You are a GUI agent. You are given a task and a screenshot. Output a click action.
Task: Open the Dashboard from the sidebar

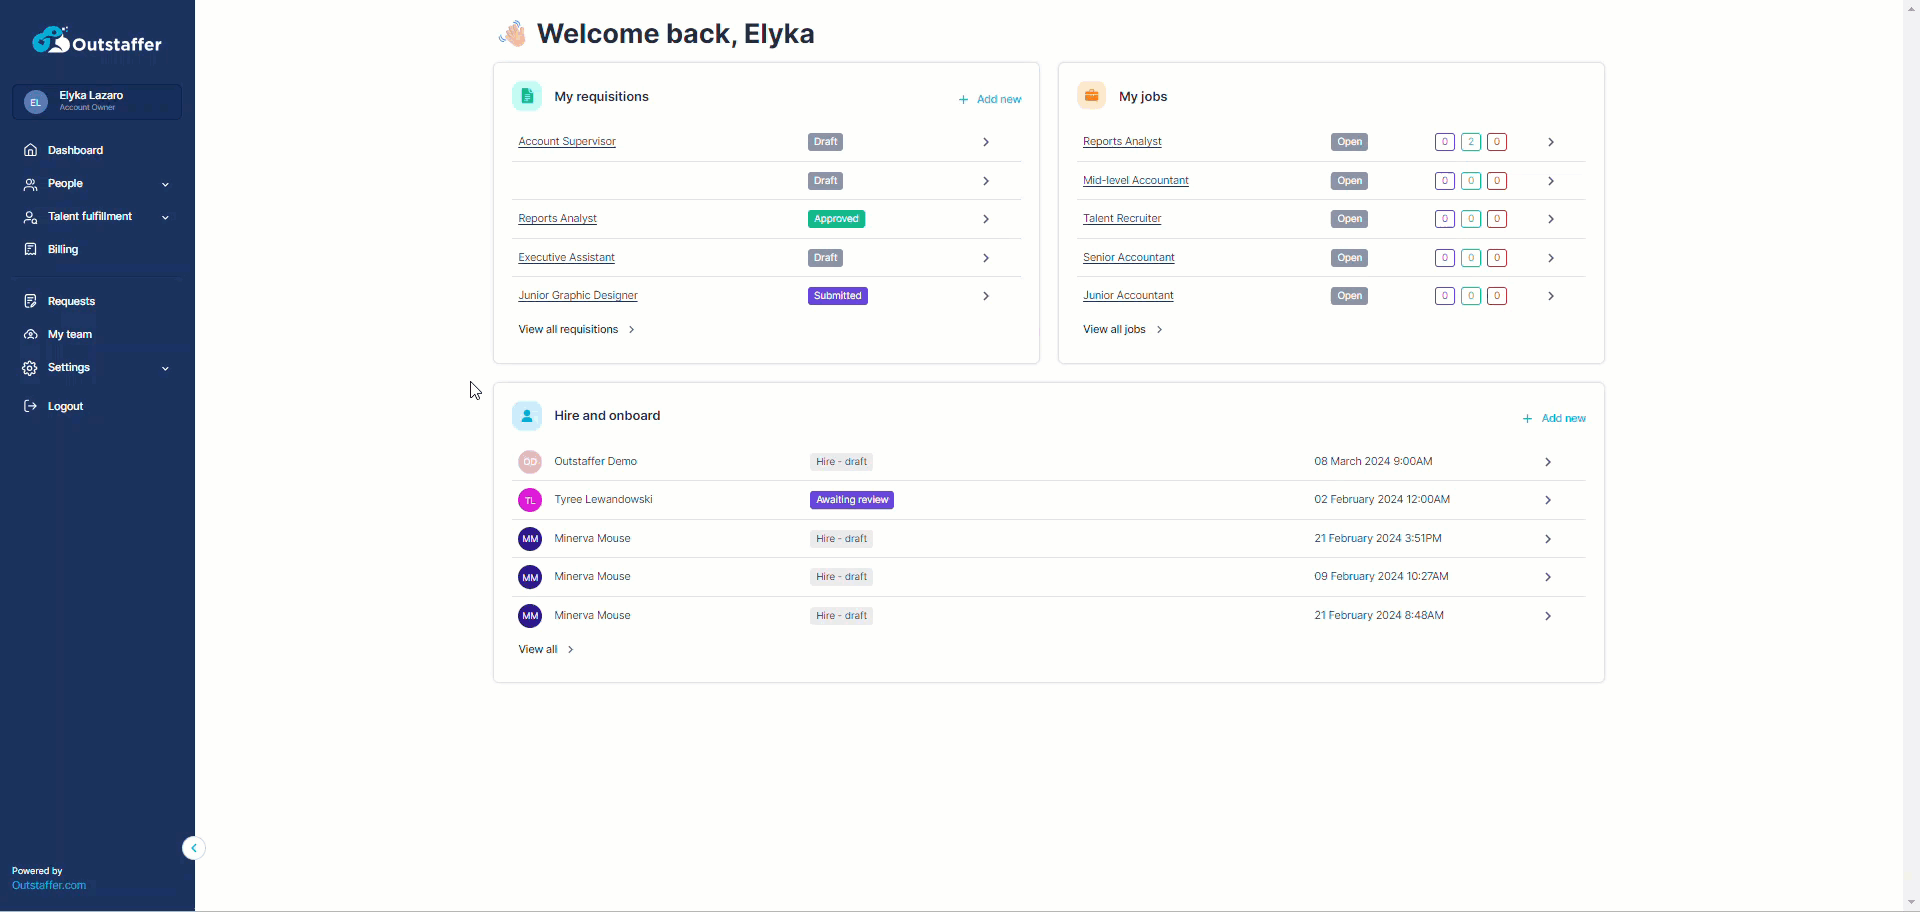[31, 150]
